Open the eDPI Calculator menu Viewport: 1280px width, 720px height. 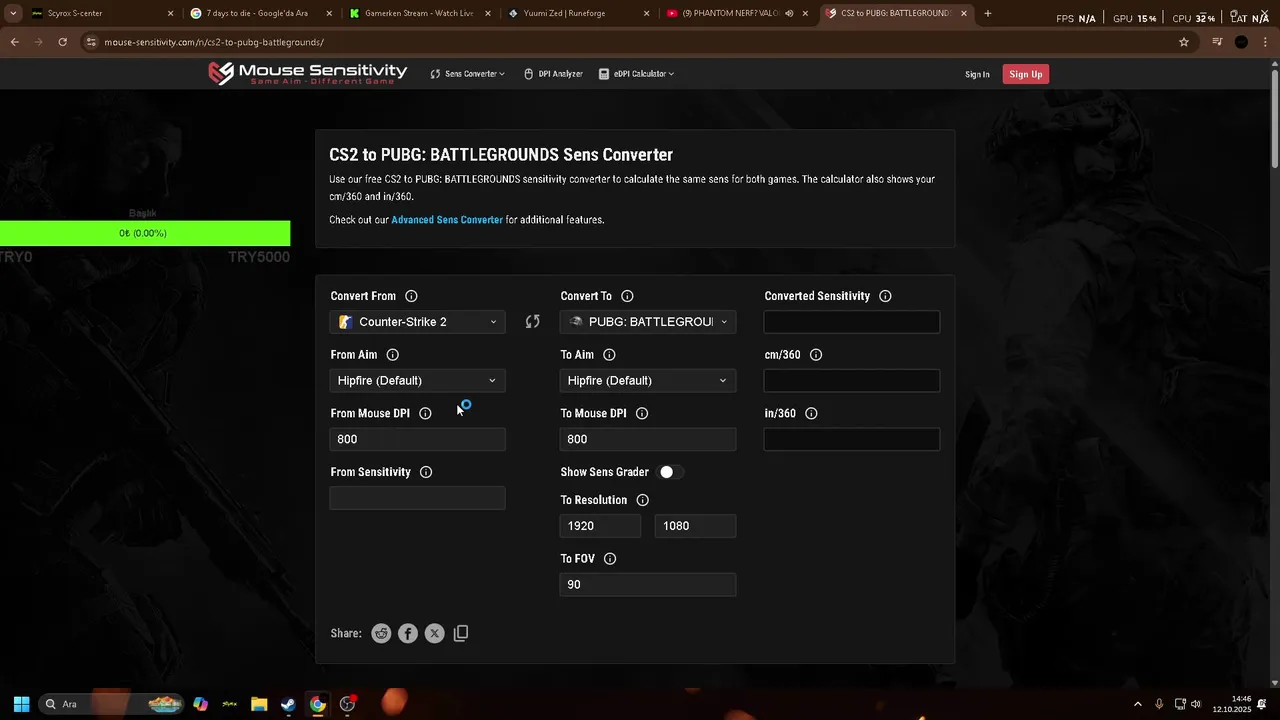(x=636, y=74)
